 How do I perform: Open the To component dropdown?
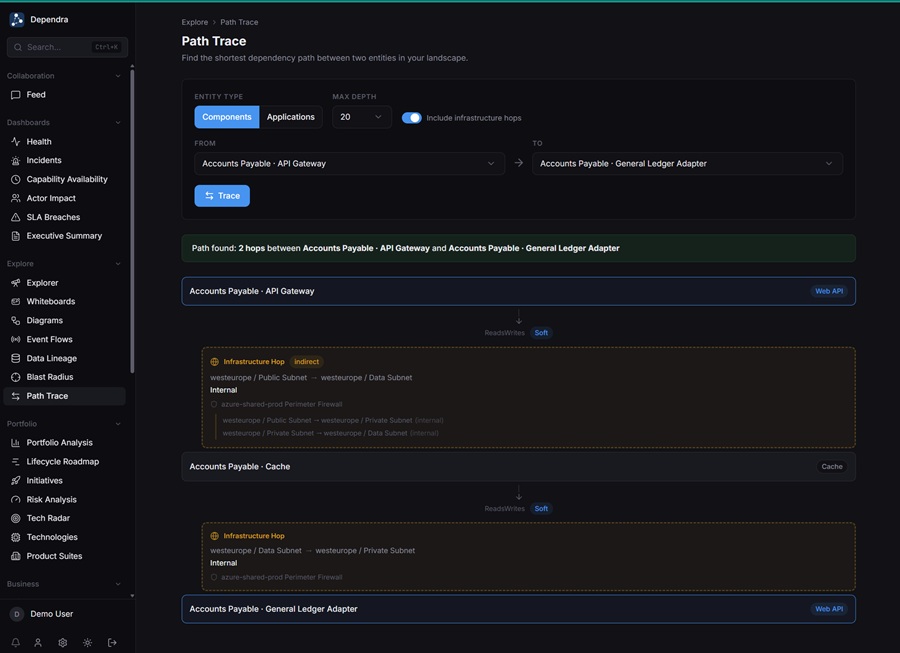point(687,164)
